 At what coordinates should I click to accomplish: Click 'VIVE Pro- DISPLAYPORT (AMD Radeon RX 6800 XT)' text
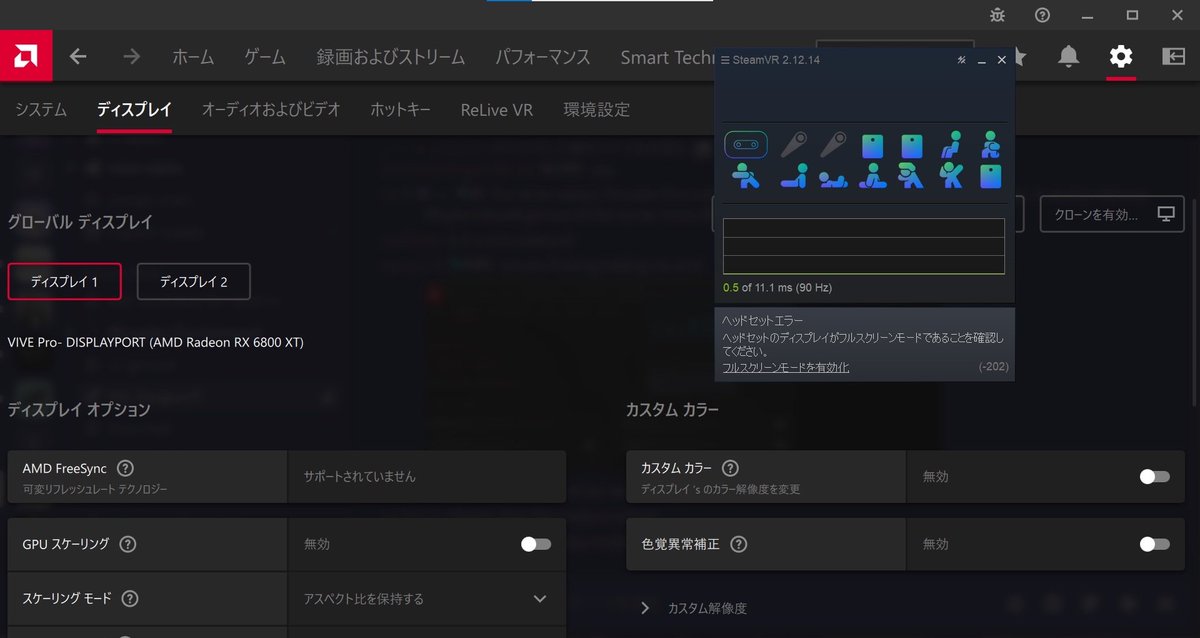(x=155, y=342)
